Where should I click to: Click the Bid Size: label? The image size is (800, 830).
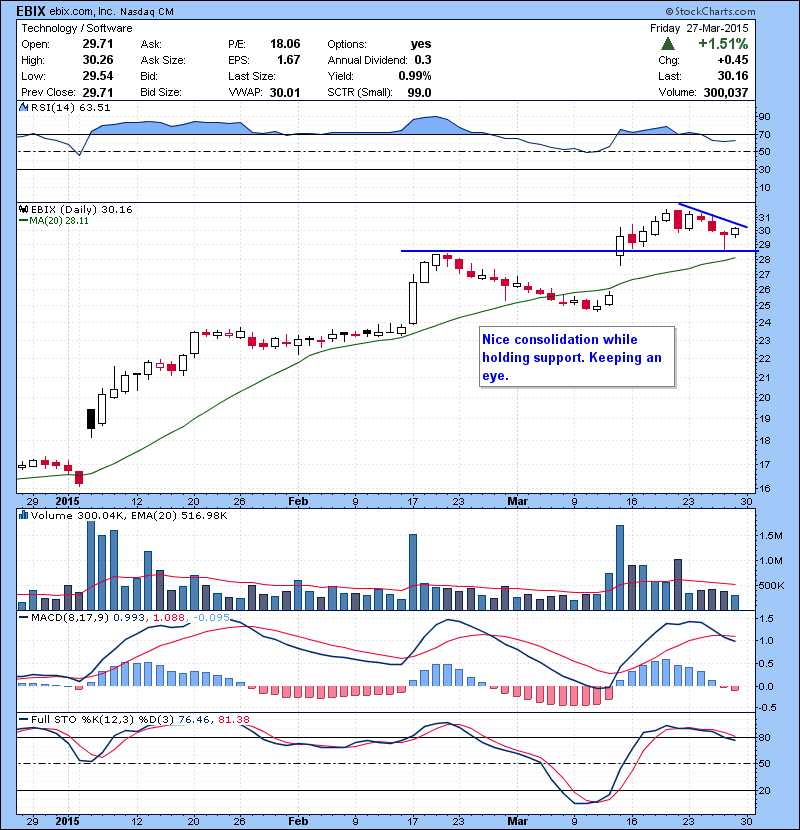(161, 92)
